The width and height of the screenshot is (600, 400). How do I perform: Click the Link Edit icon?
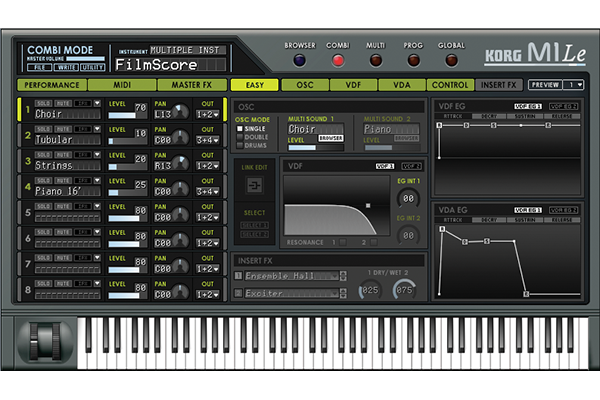pos(254,186)
